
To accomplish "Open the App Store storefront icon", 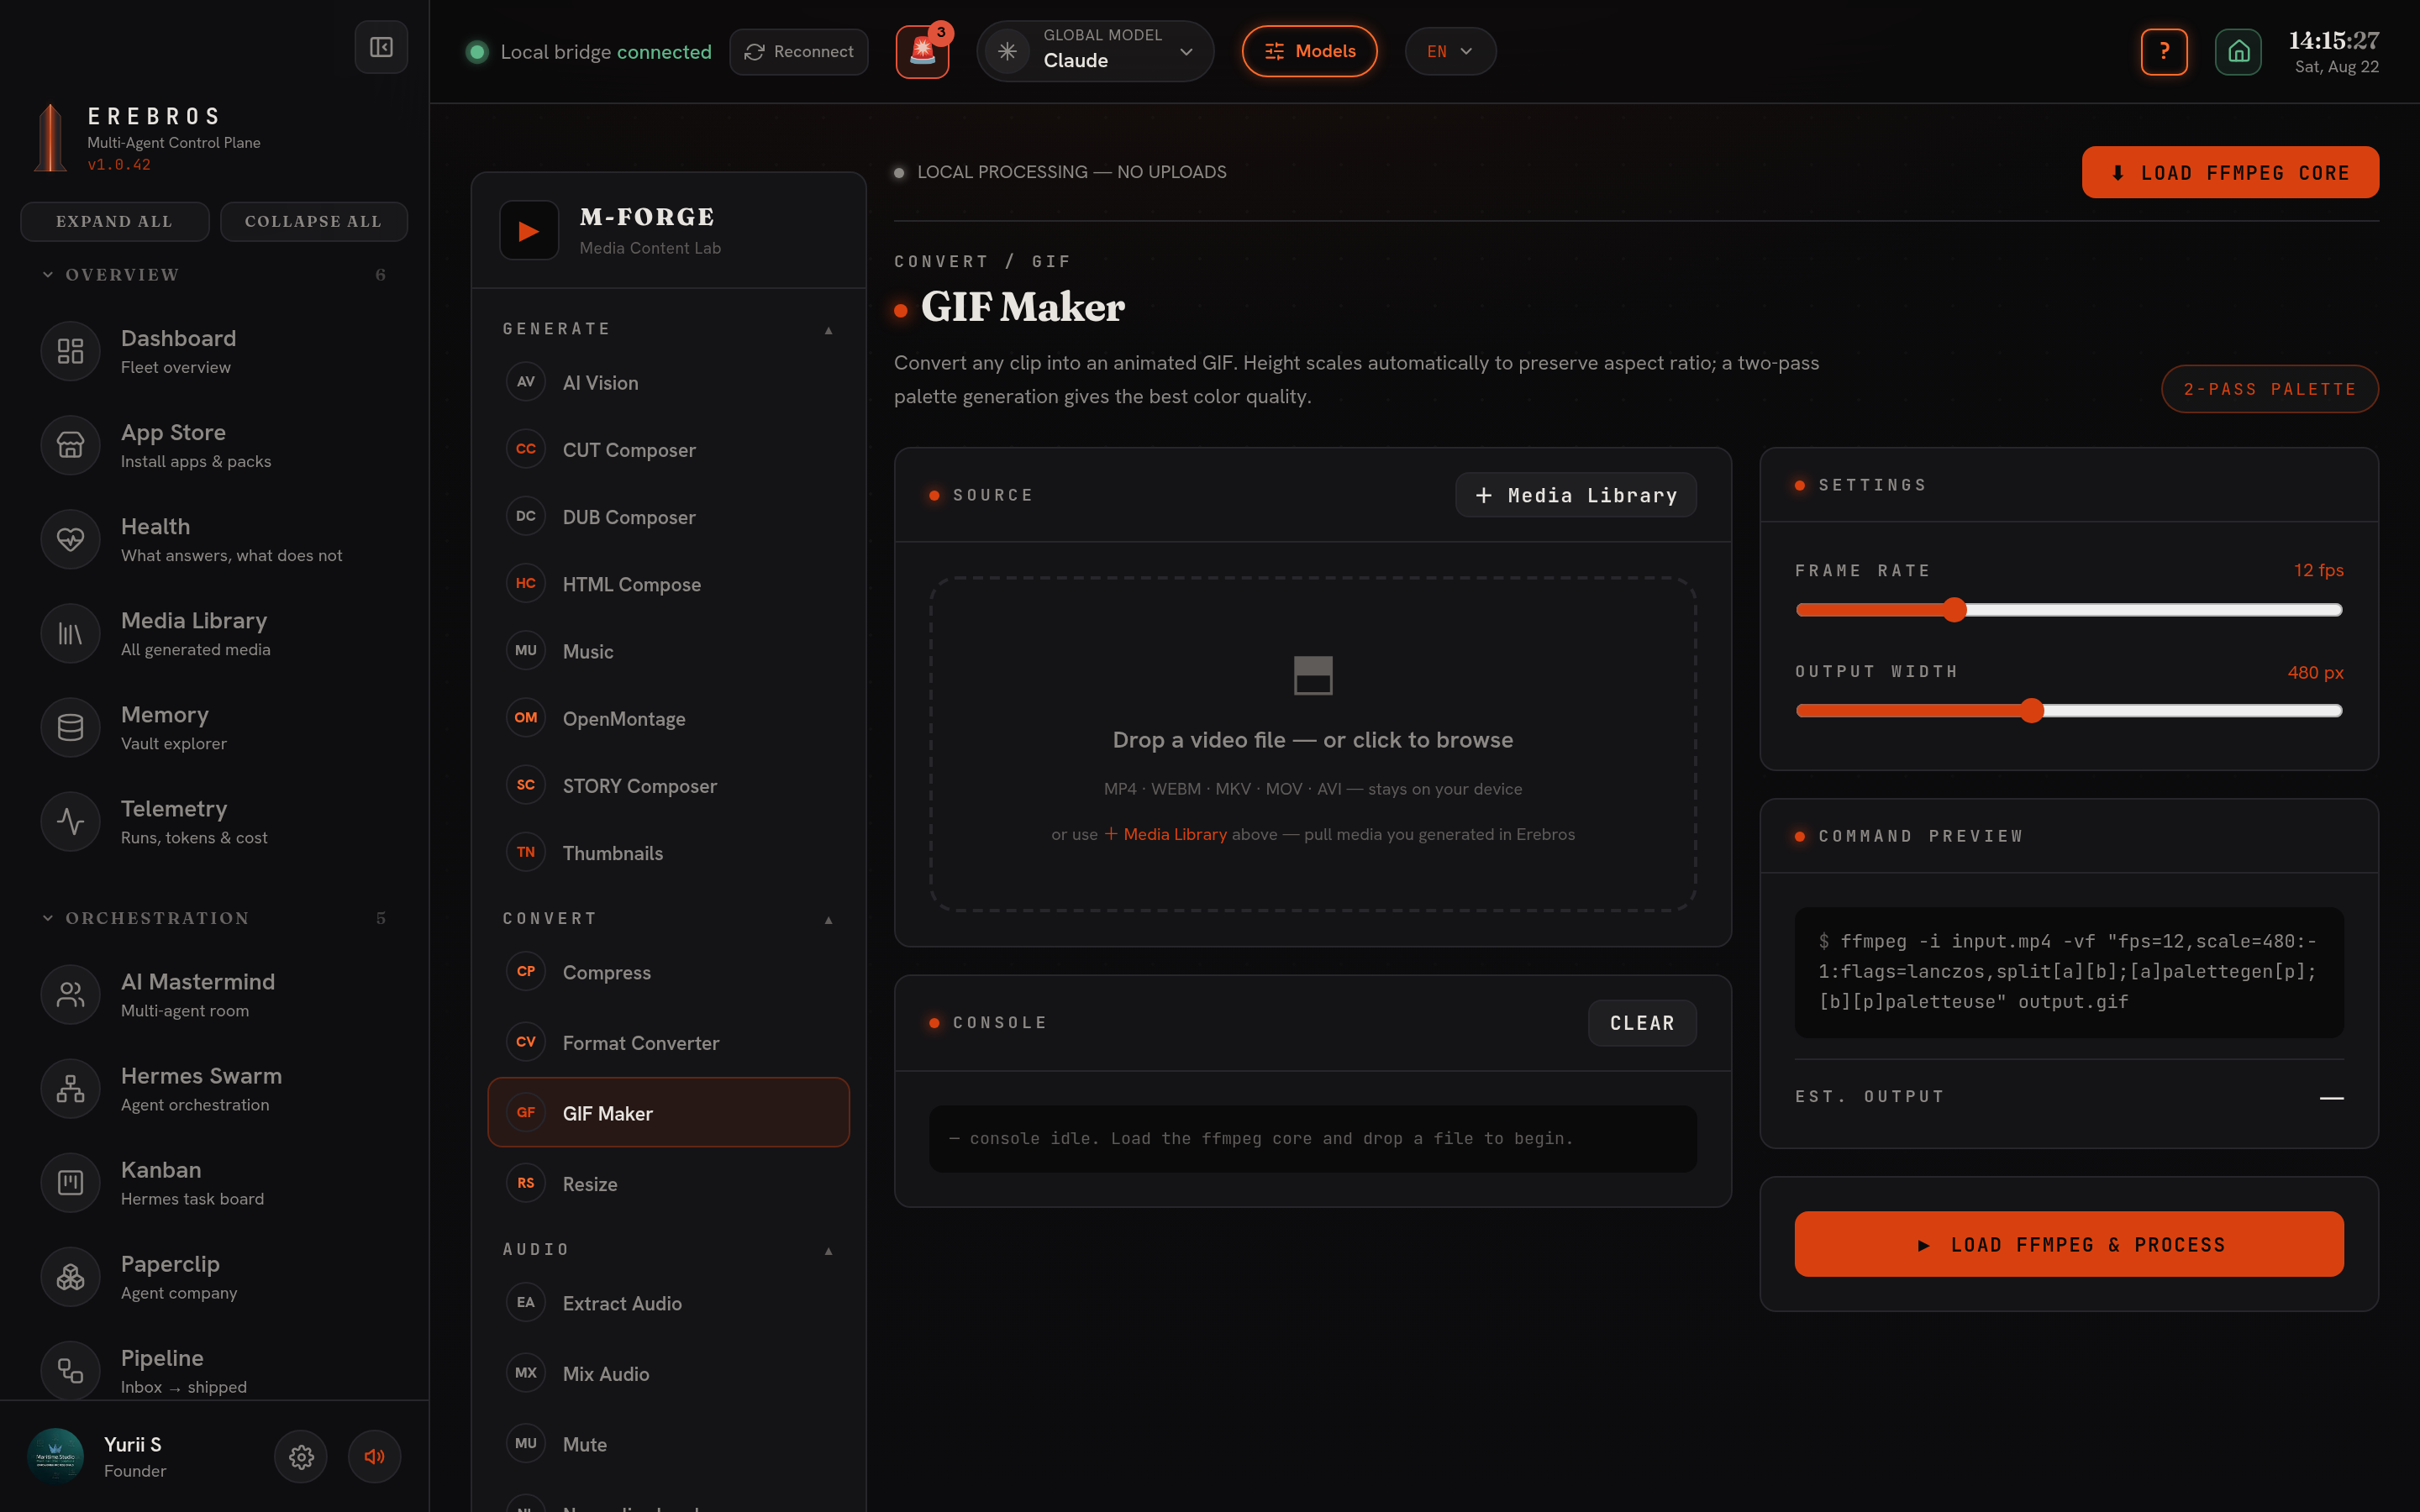I will pos(70,445).
